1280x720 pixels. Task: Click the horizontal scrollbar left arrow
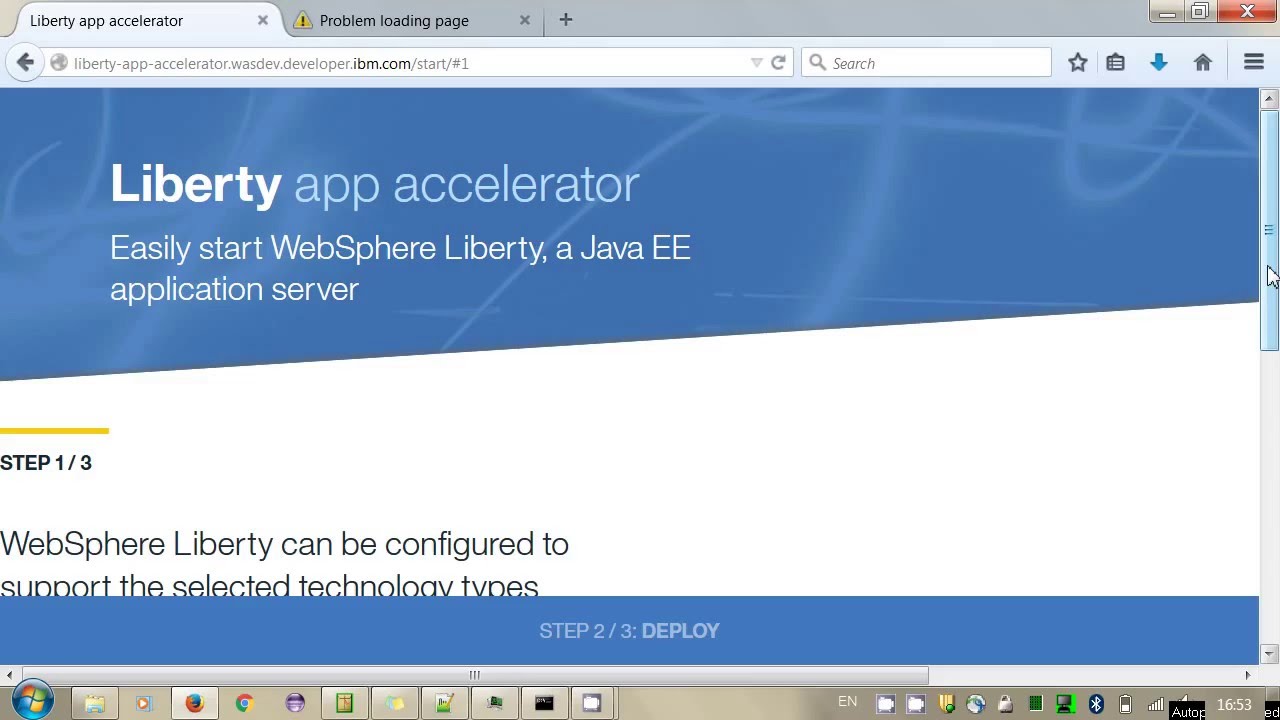click(x=9, y=675)
